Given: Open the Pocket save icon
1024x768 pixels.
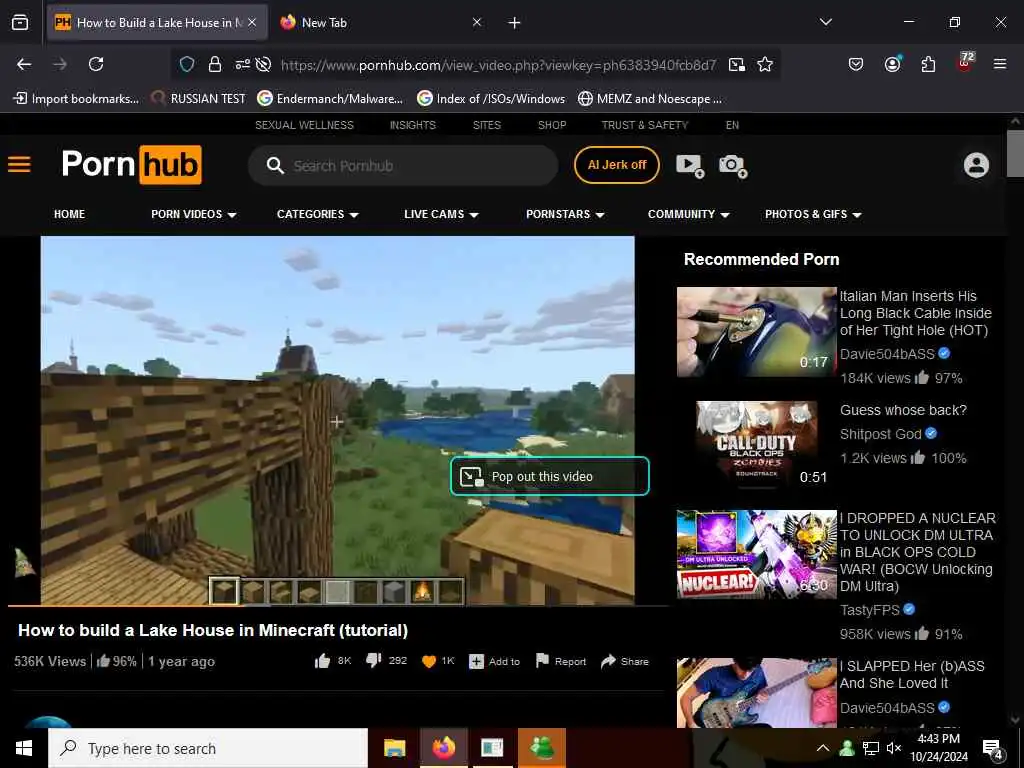Looking at the screenshot, I should (856, 64).
